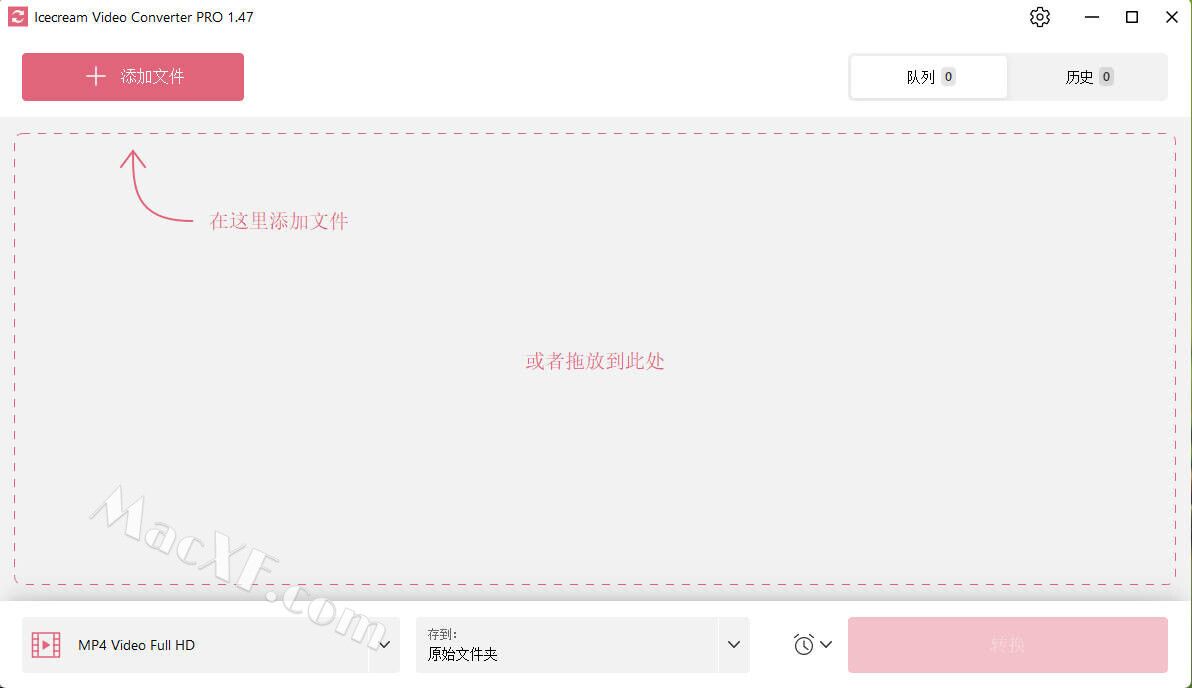The width and height of the screenshot is (1192, 688).
Task: Select the 原始文件夹 save location field
Action: tap(566, 645)
